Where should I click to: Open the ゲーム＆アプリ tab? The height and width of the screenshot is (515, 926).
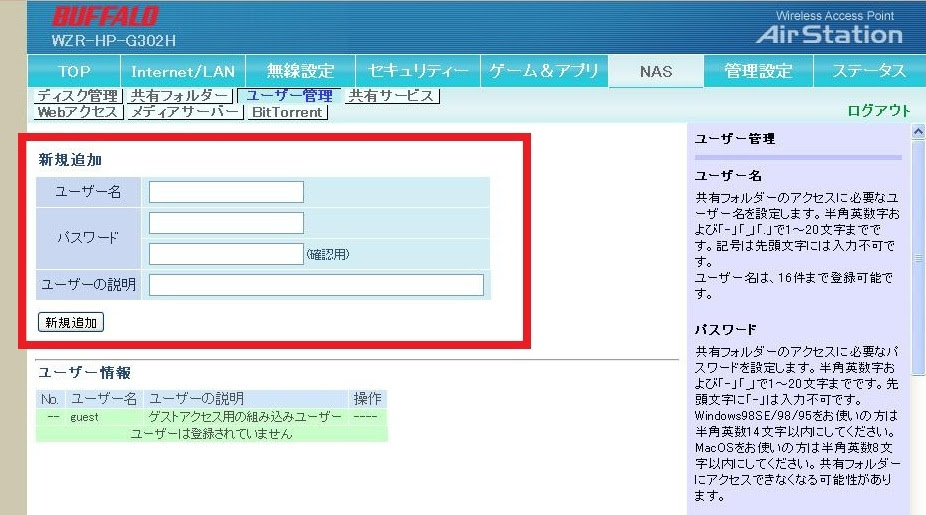[544, 71]
